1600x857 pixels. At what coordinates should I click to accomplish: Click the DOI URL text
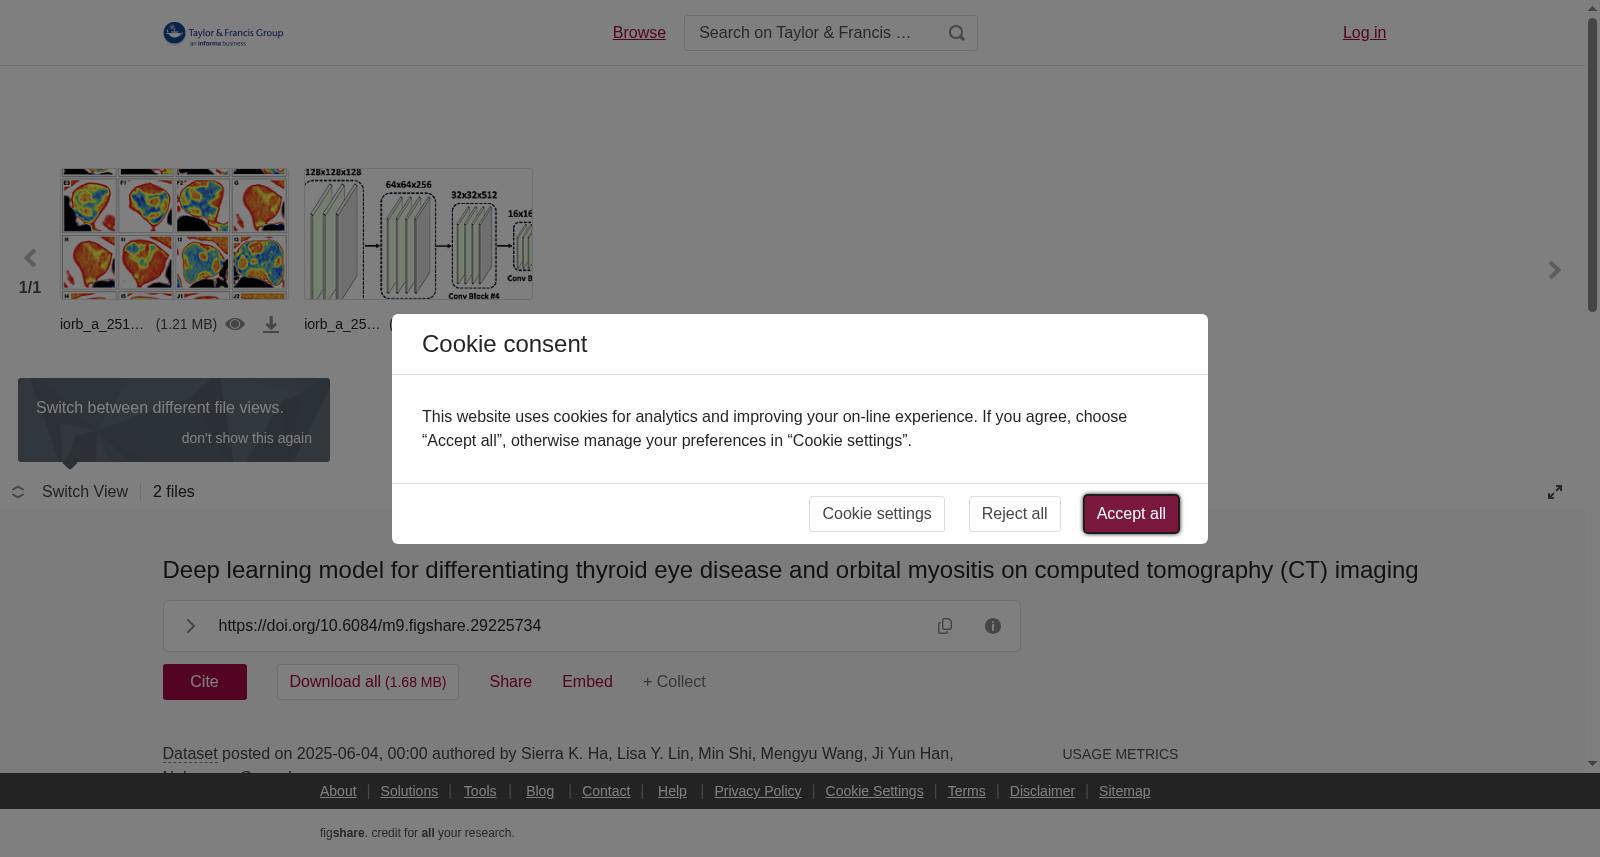380,626
